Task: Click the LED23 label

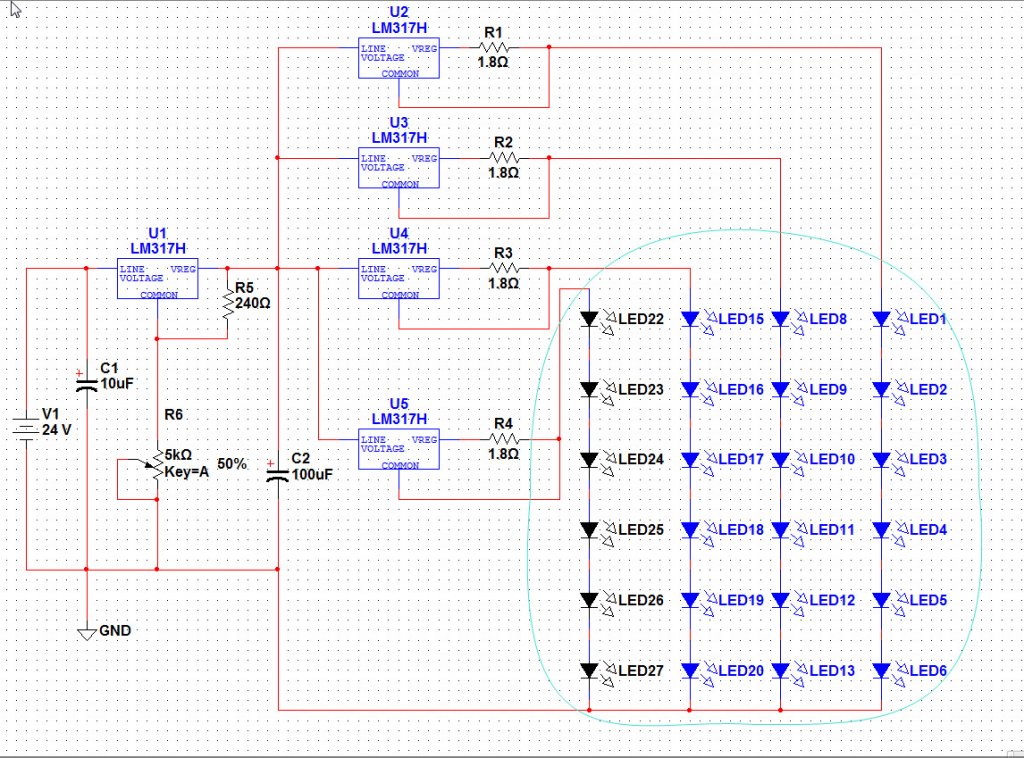Action: pos(641,390)
